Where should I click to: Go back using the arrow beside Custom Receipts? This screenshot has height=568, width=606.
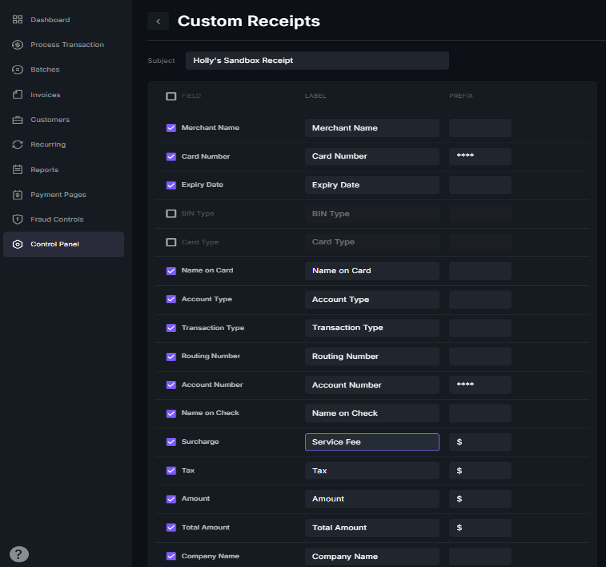coord(158,21)
